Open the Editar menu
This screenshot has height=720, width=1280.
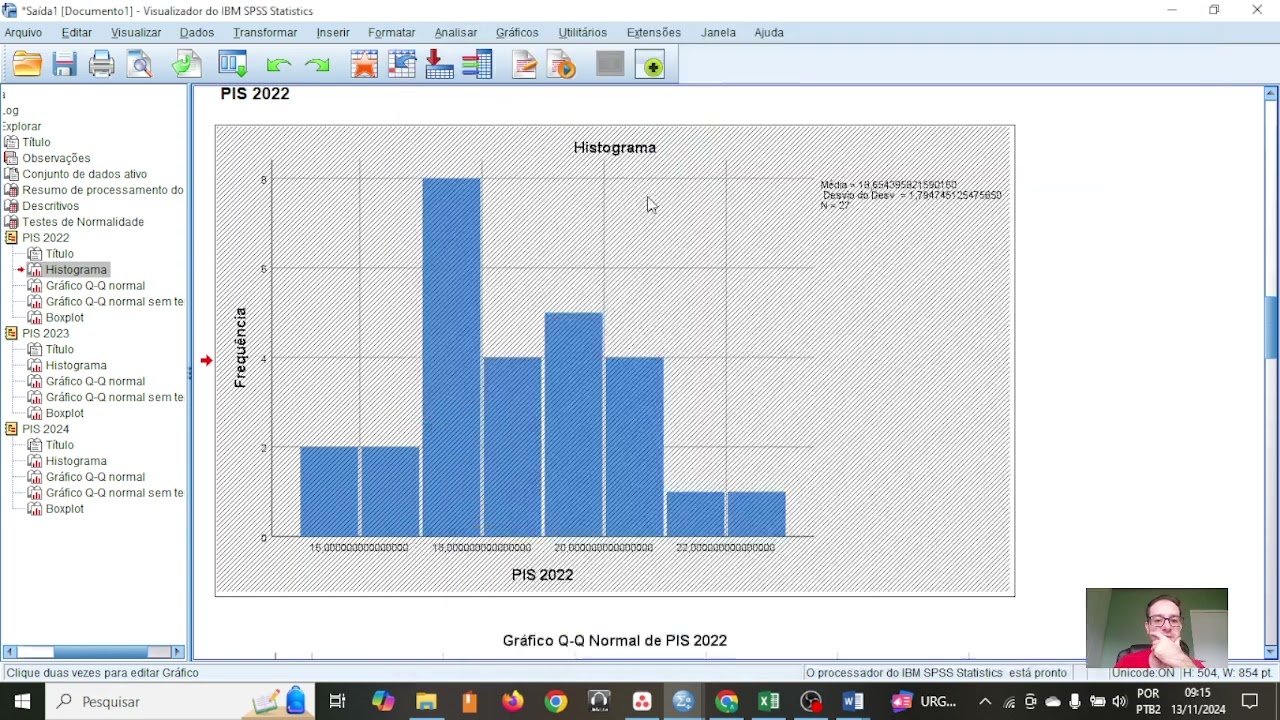pos(76,33)
